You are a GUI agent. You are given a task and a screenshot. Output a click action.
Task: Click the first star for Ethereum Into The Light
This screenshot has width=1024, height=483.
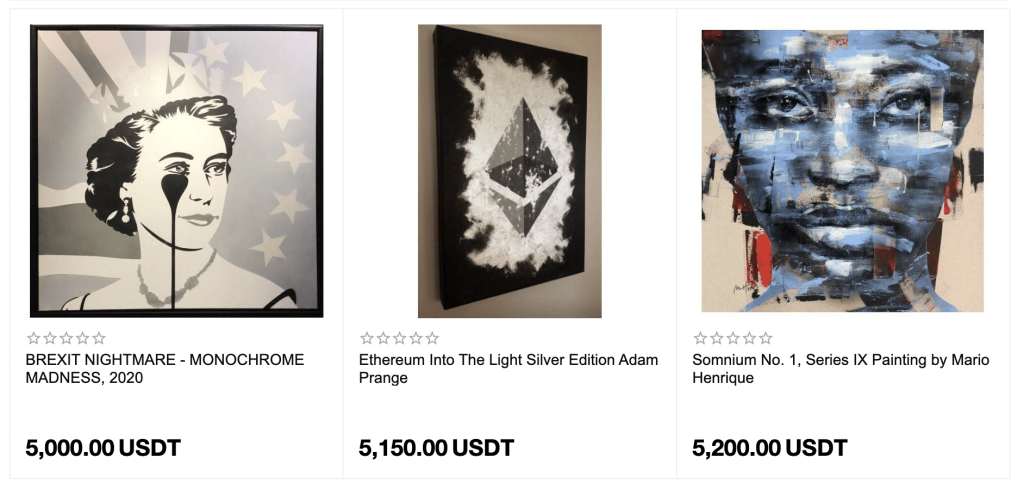coord(367,339)
